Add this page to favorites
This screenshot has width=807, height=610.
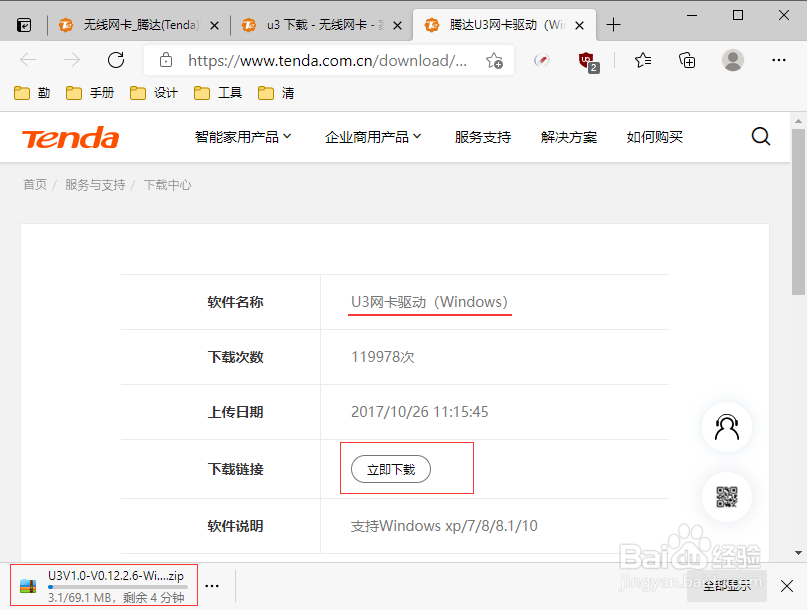[x=495, y=61]
